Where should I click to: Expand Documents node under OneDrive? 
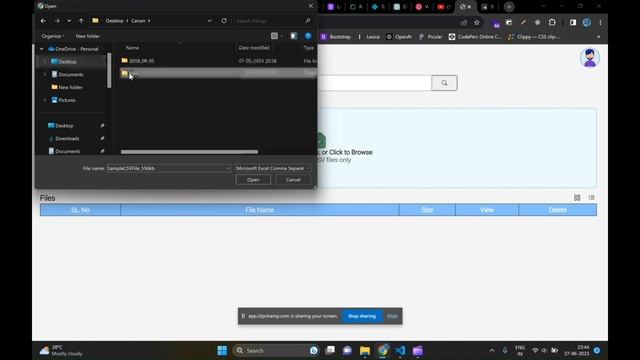click(x=45, y=74)
